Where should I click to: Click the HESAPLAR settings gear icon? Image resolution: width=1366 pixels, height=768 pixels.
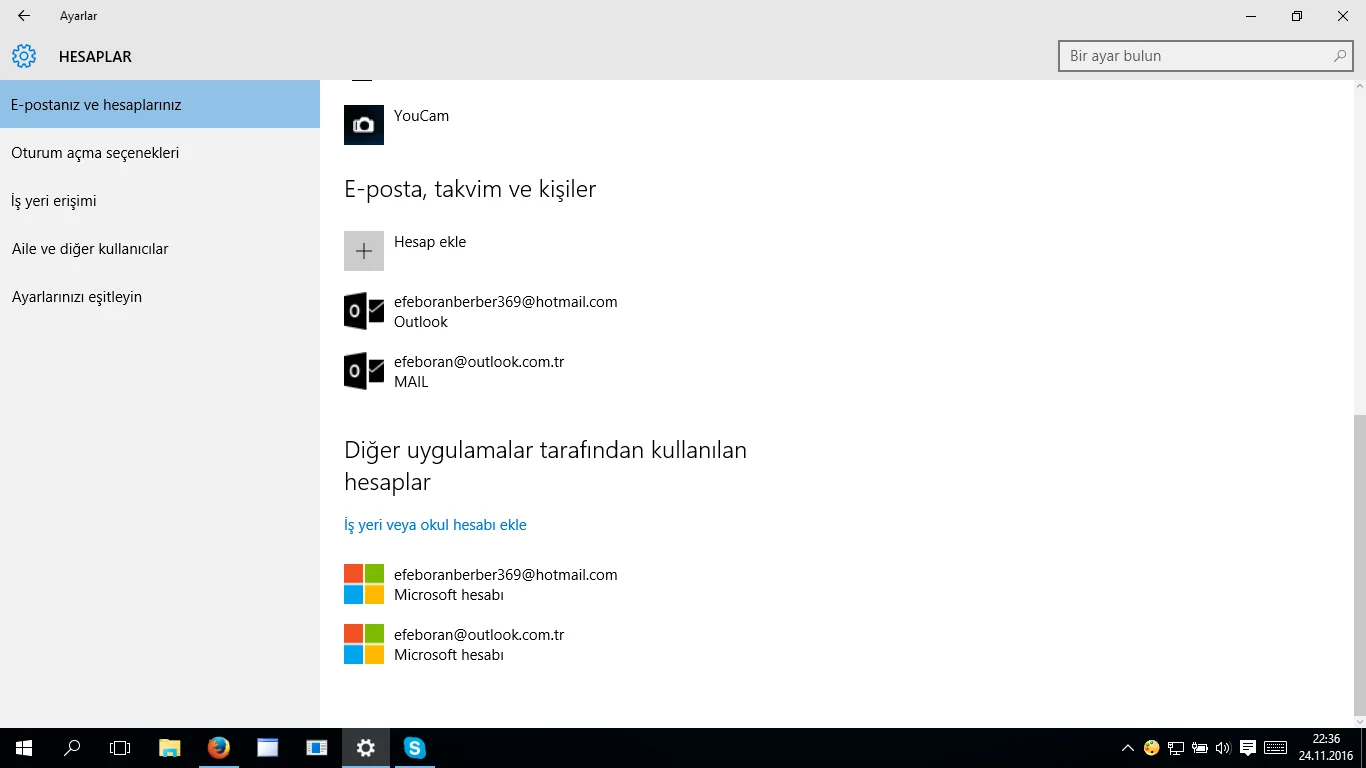click(24, 56)
